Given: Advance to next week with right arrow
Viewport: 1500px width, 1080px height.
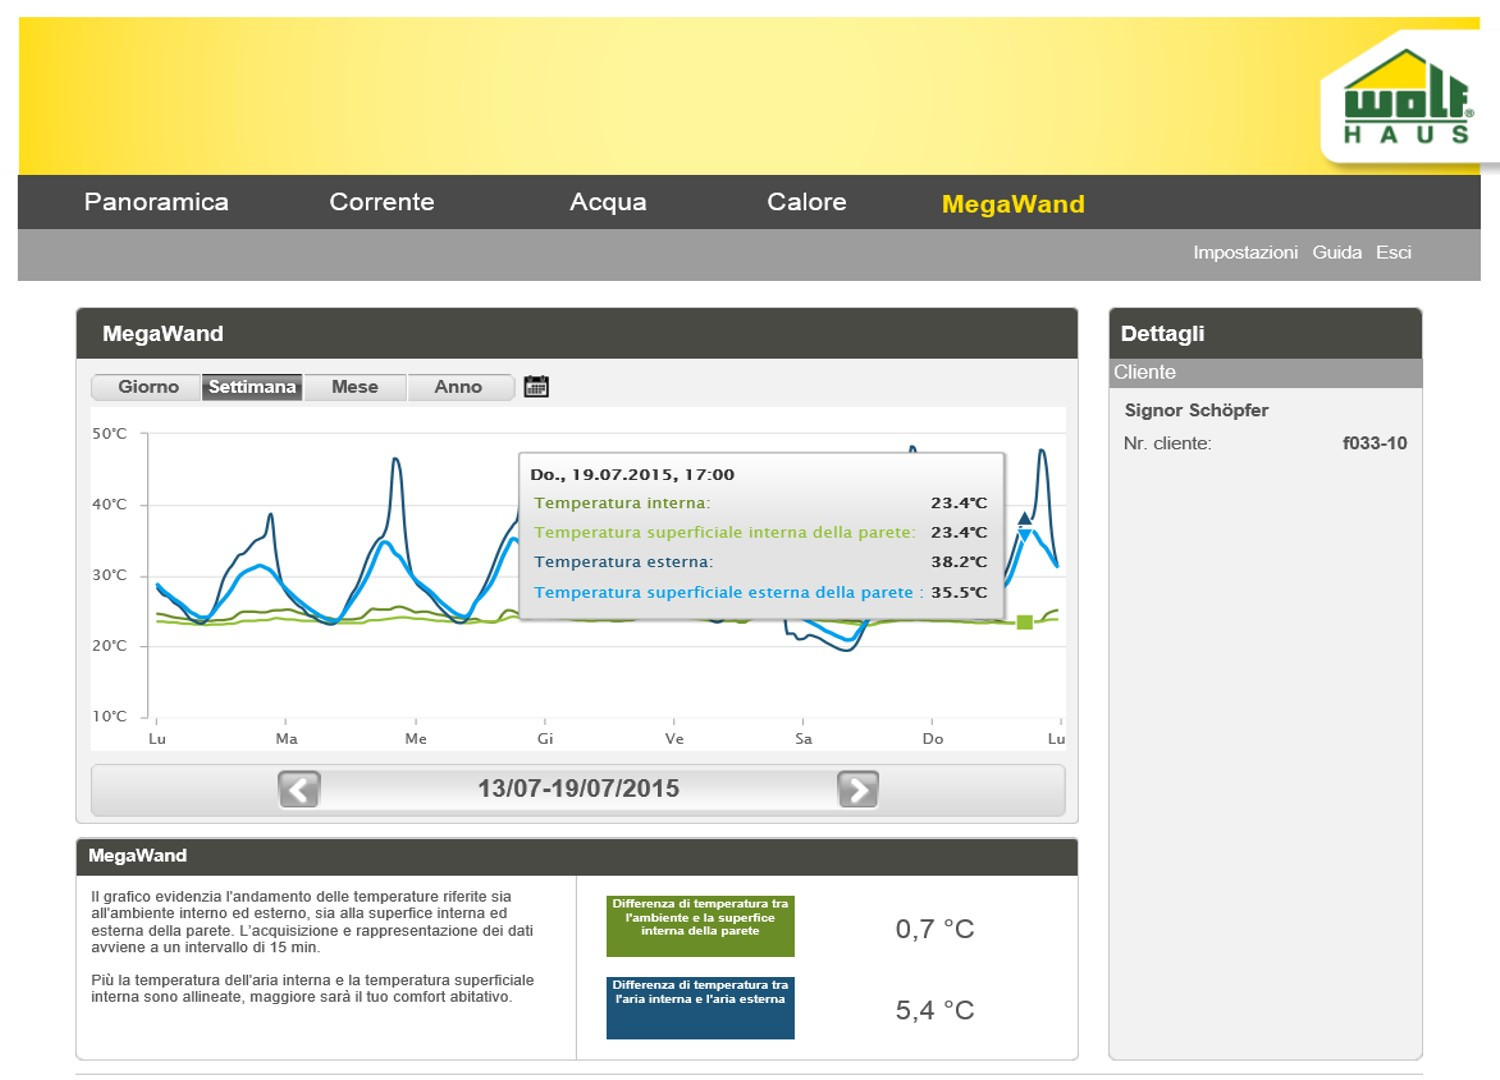Looking at the screenshot, I should (x=858, y=789).
